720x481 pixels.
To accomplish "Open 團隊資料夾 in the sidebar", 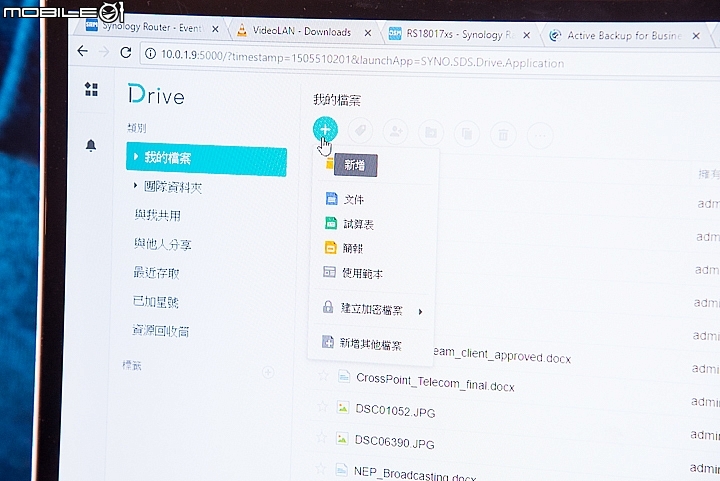I will (x=173, y=187).
